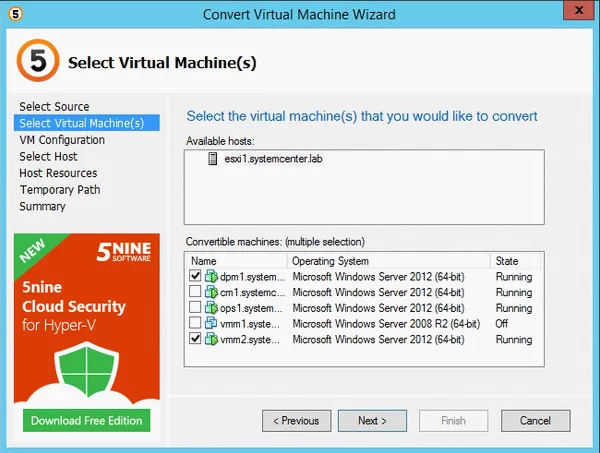Click the large orange 5 wizard logo
600x453 pixels.
click(38, 60)
